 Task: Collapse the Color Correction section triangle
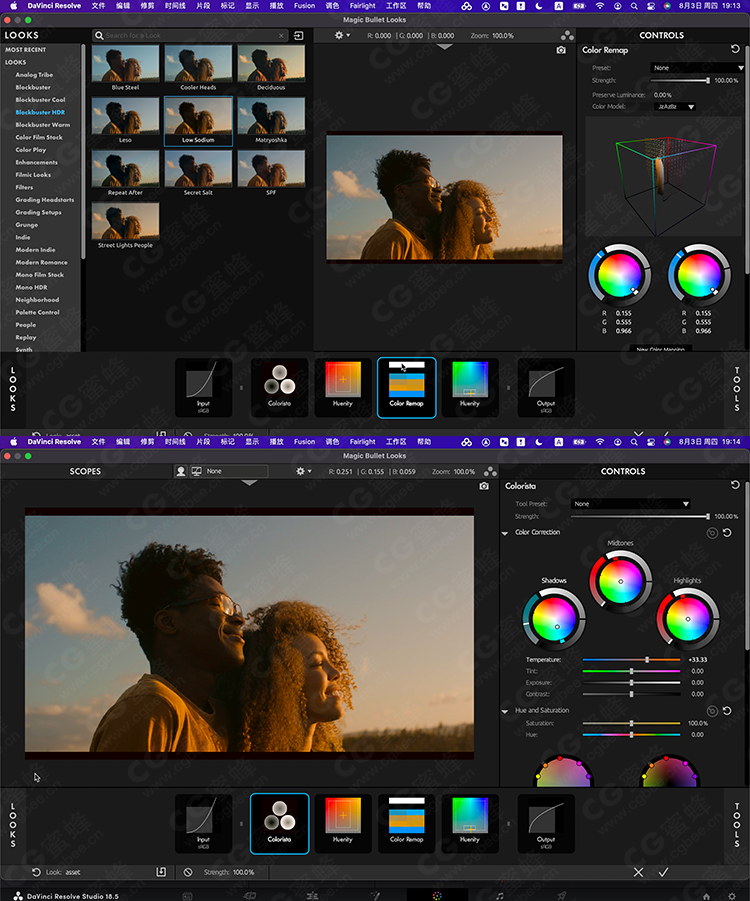point(505,533)
